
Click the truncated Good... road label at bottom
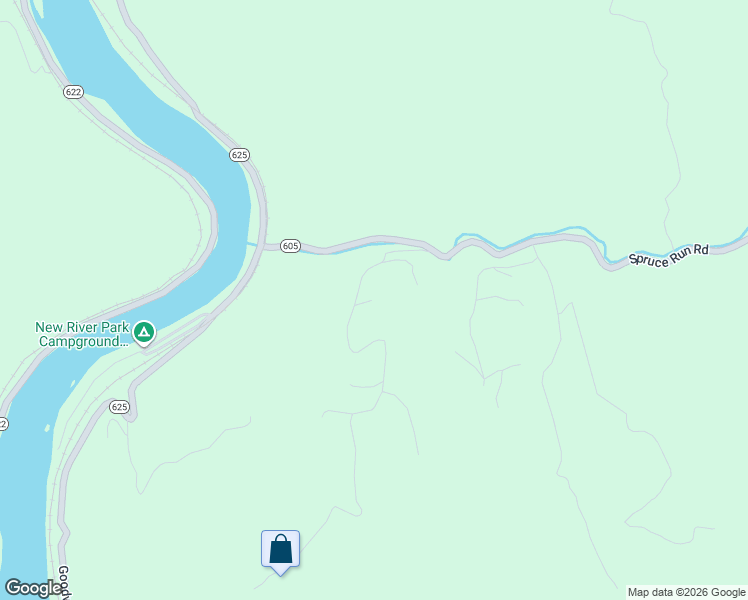tap(63, 582)
